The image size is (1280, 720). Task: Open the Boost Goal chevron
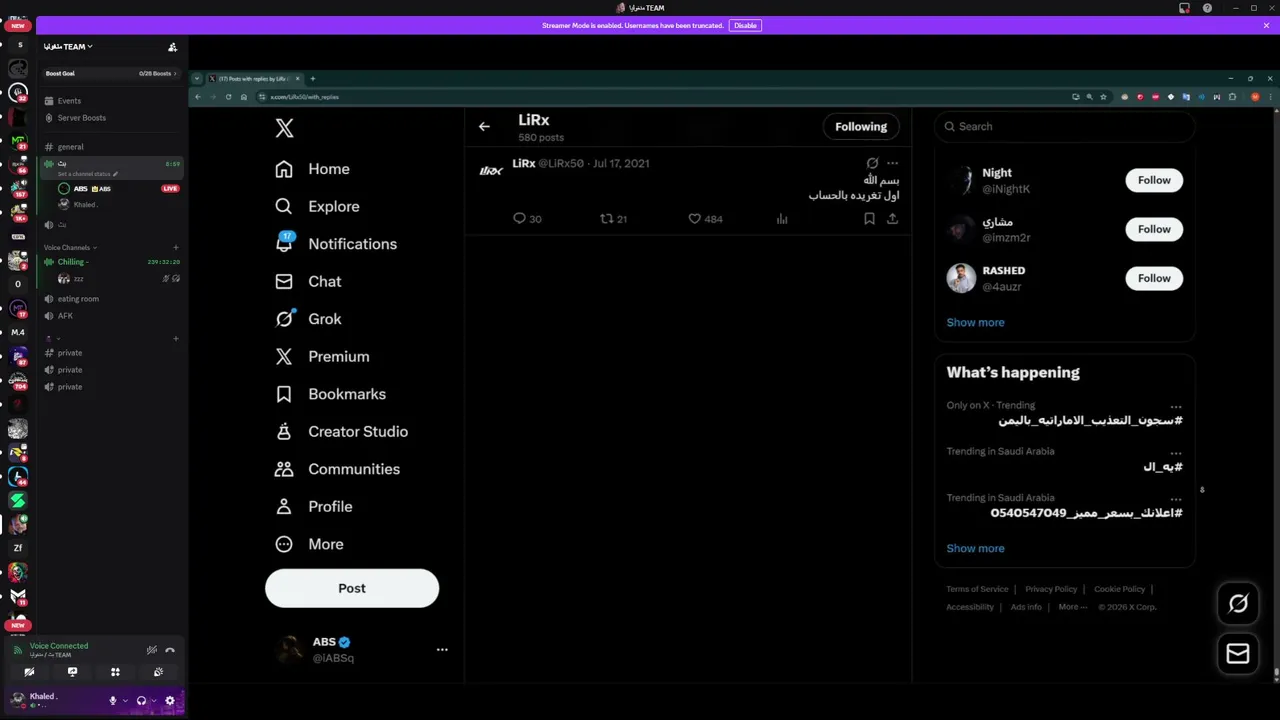click(x=175, y=73)
